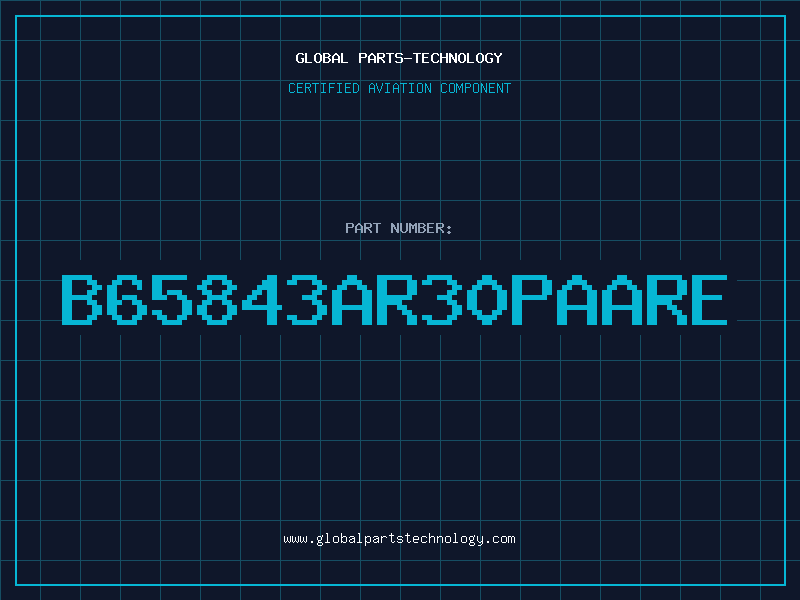This screenshot has width=800, height=600.
Task: Click the part number B65843AR30PAARE
Action: click(394, 300)
